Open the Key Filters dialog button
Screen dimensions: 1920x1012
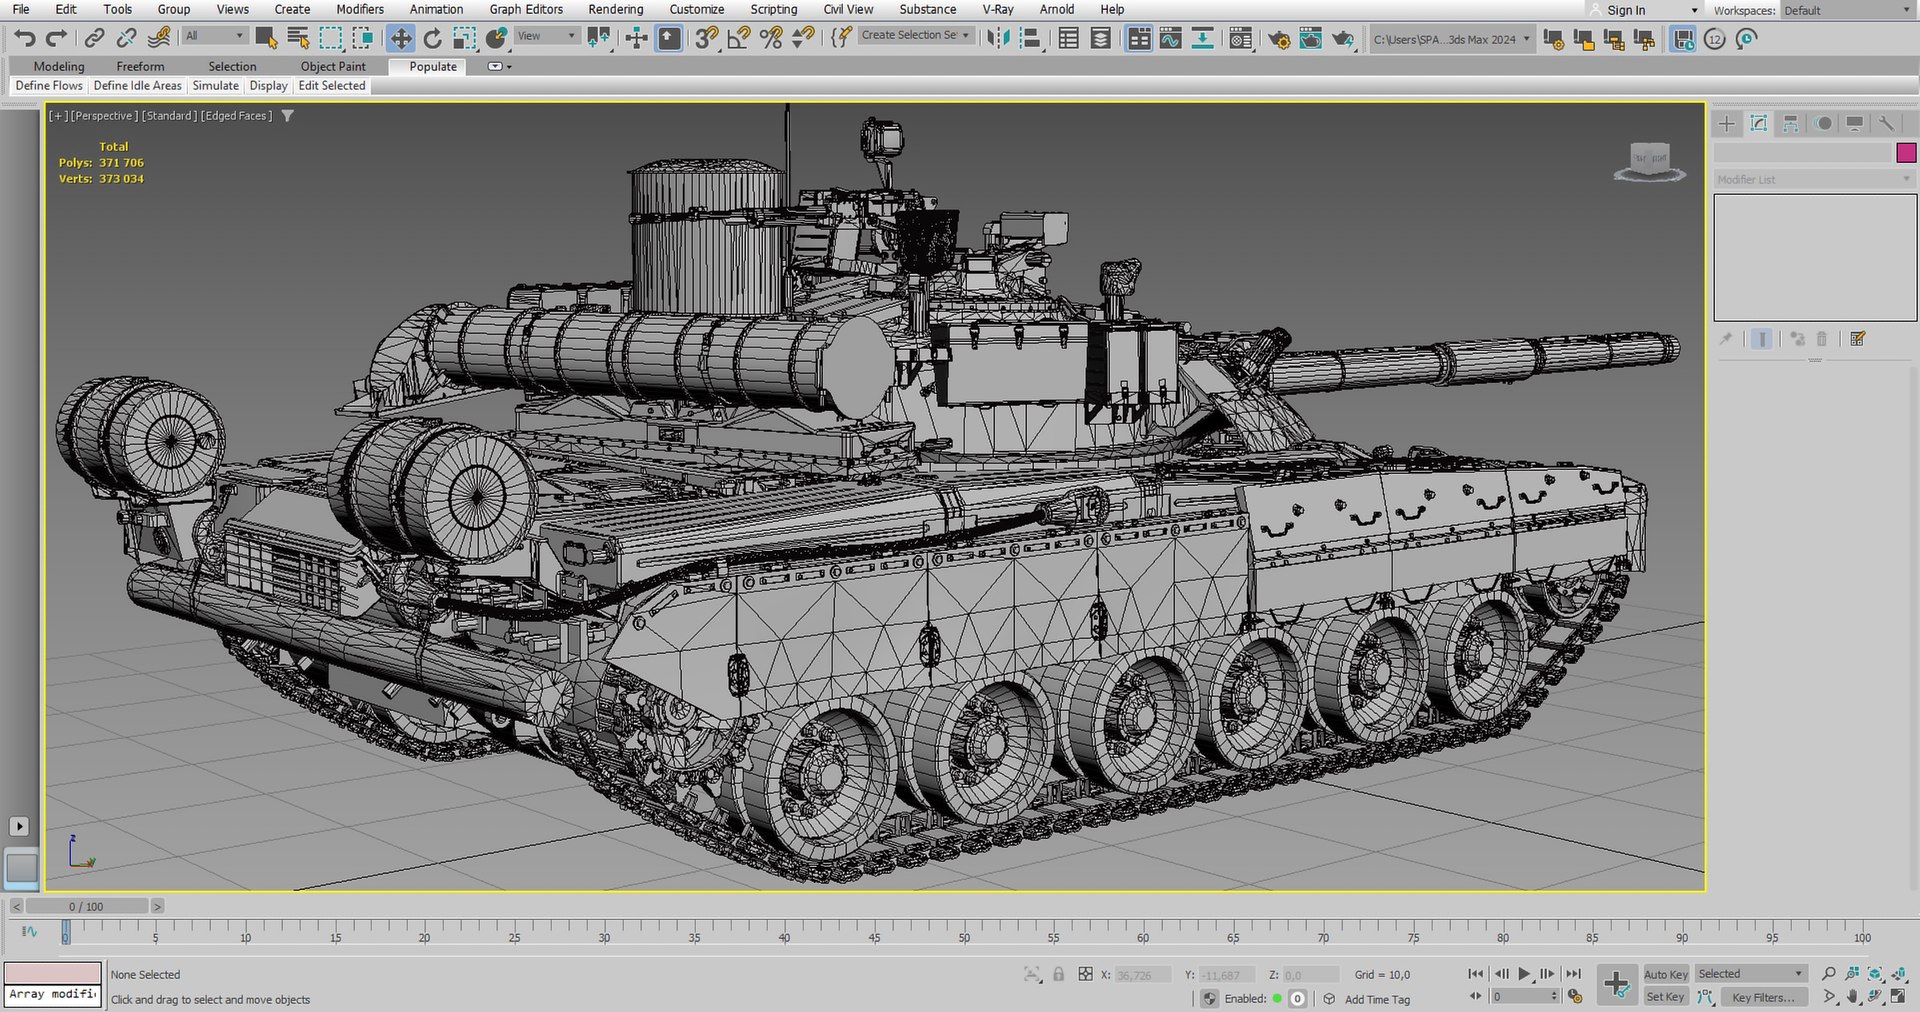coord(1762,998)
